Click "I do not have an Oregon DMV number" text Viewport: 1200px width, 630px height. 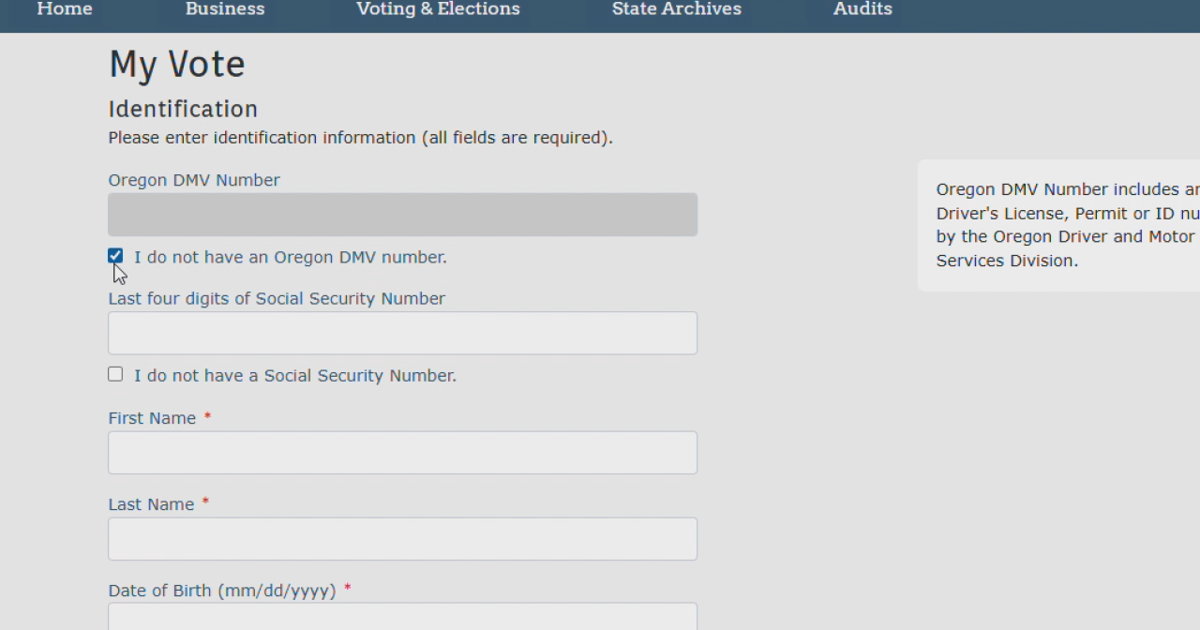[x=290, y=258]
